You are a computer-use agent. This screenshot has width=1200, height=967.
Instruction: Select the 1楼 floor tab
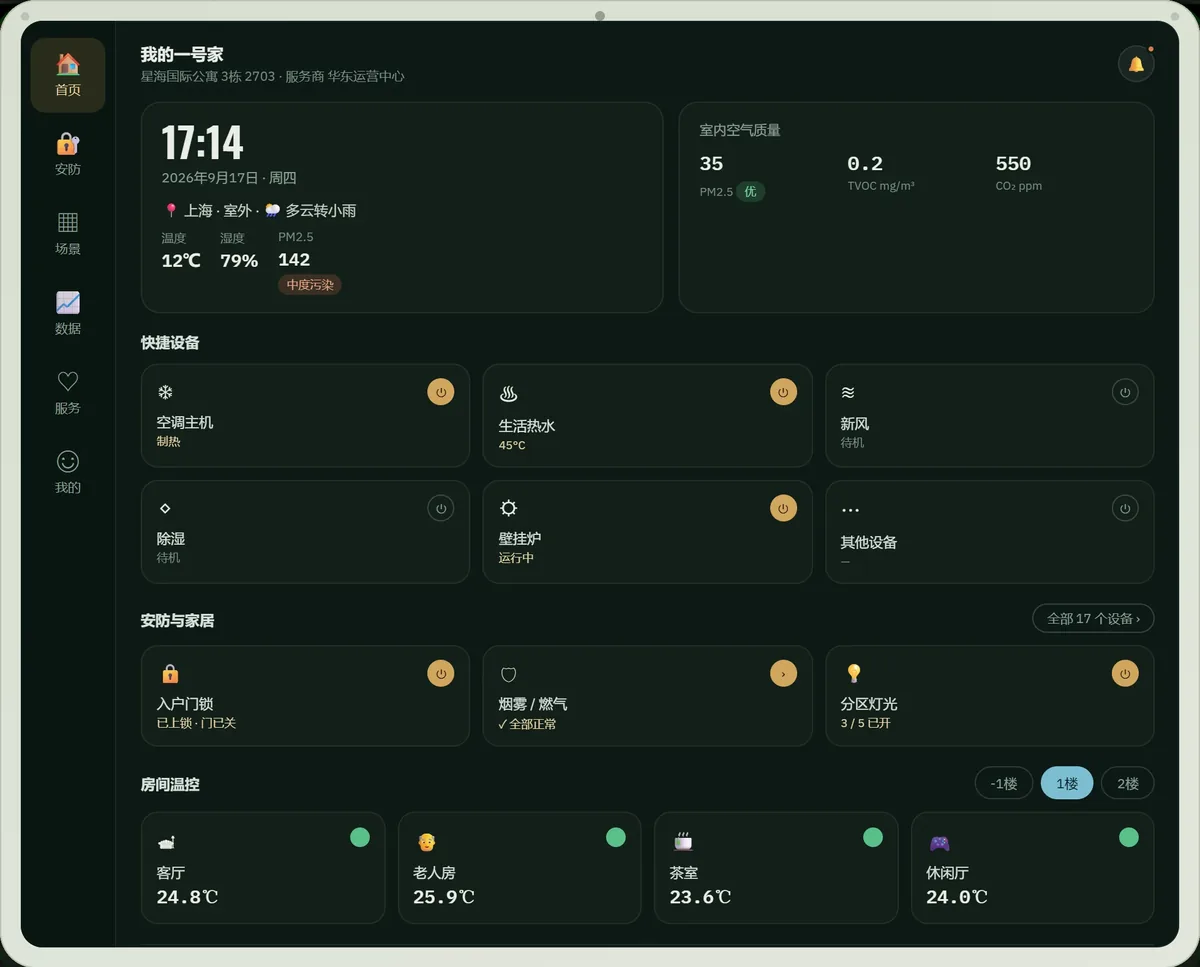pyautogui.click(x=1067, y=783)
